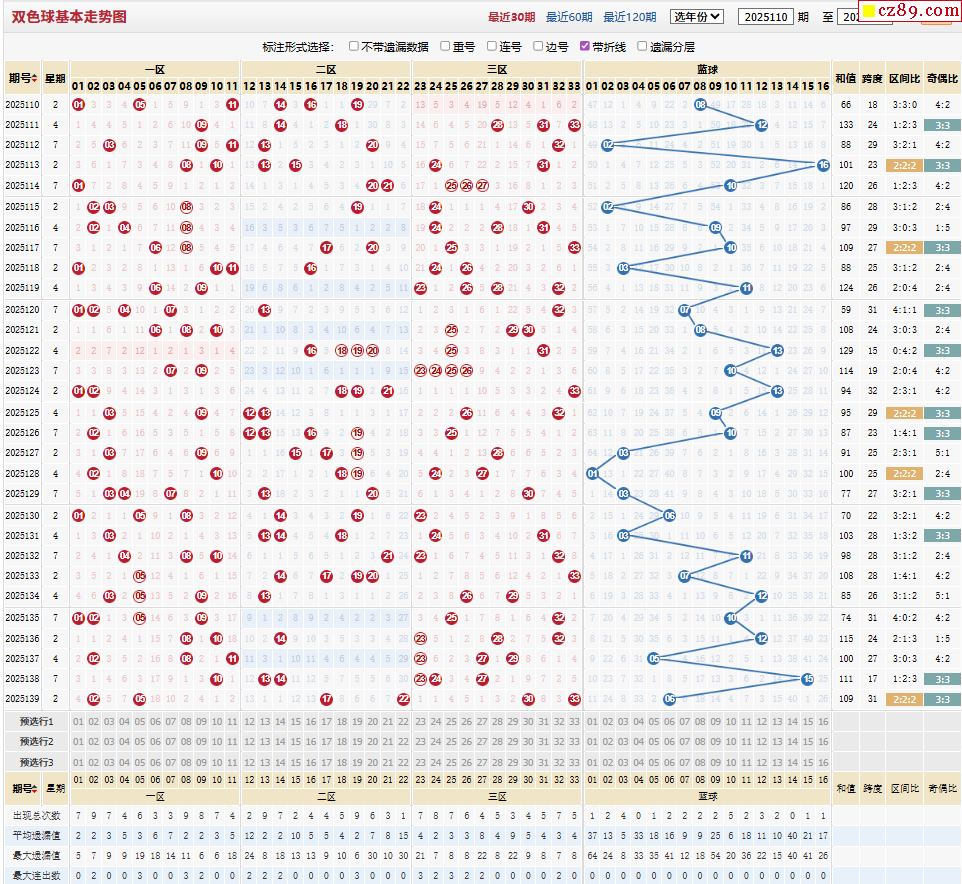Tick the 重号 checkbox
This screenshot has height=884, width=962.
[x=445, y=46]
